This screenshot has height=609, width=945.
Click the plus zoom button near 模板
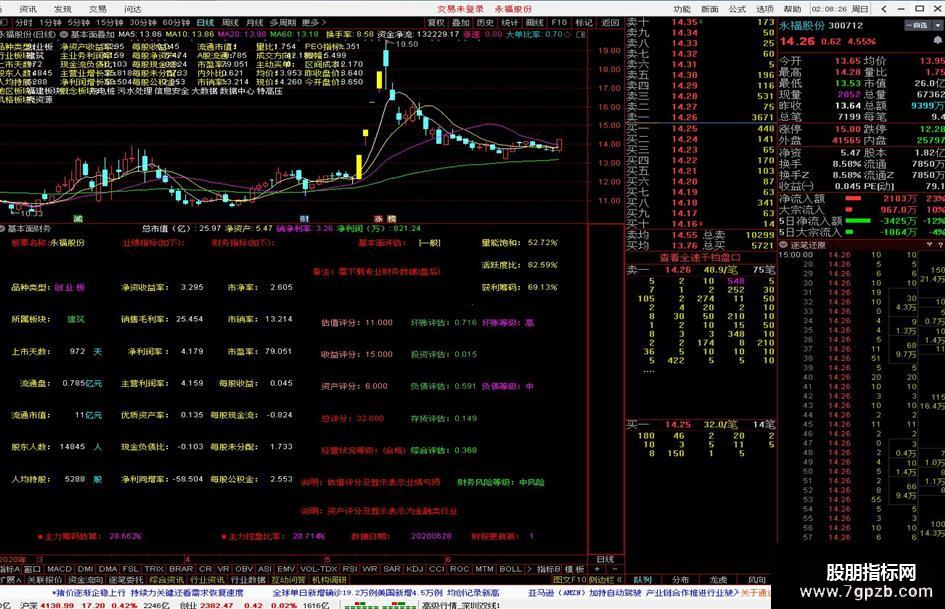597,569
